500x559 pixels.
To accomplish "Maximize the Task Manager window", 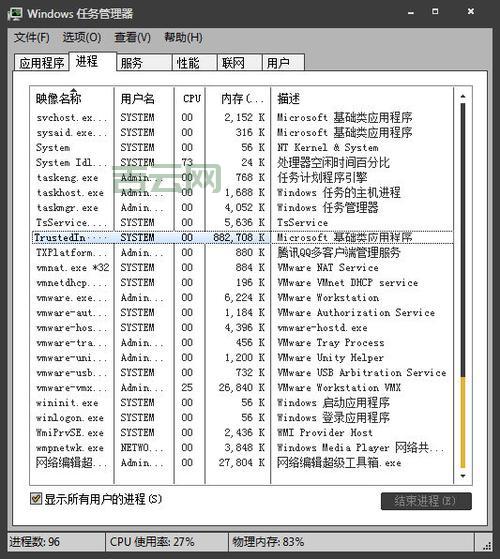I will (435, 12).
